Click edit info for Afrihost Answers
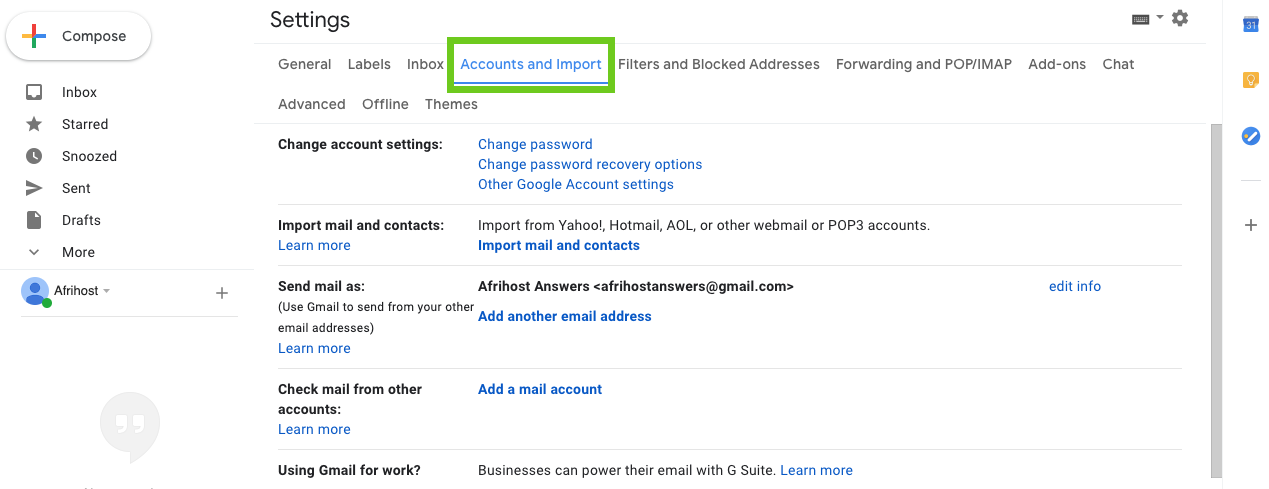This screenshot has height=489, width=1269. (1074, 286)
